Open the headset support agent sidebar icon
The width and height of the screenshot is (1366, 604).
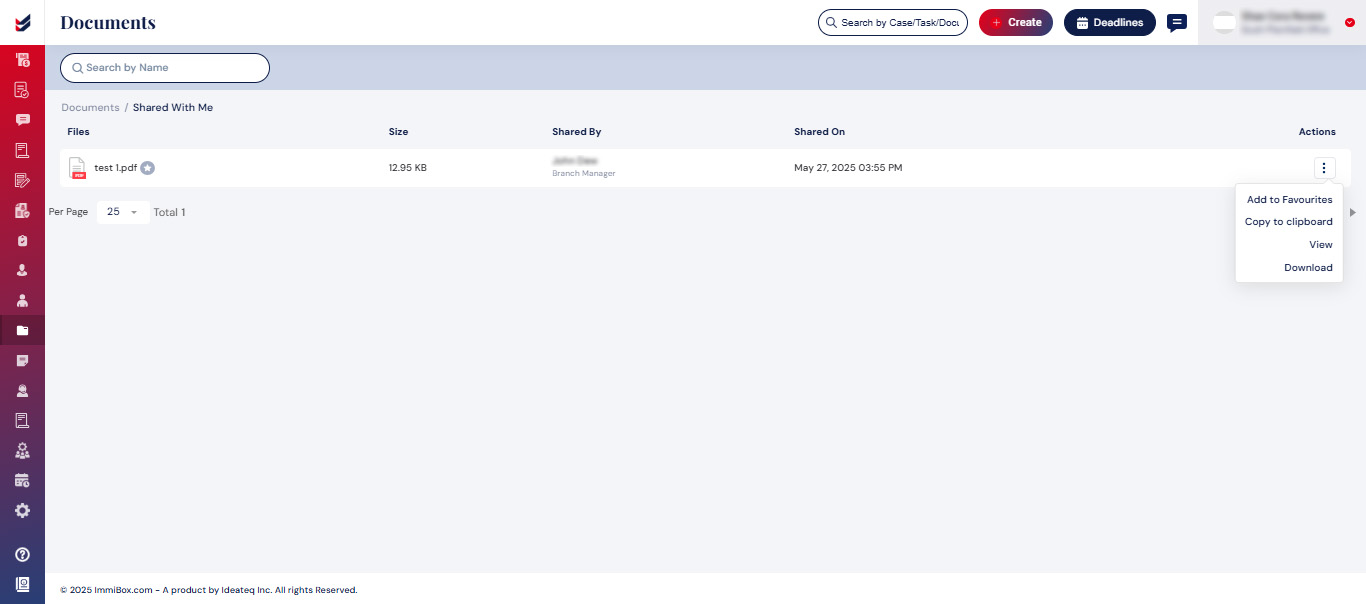click(x=22, y=390)
